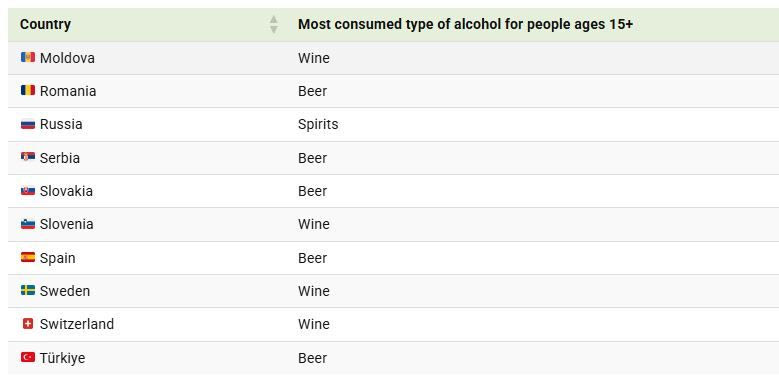Select the Russia country name
The width and height of the screenshot is (779, 379).
[61, 124]
